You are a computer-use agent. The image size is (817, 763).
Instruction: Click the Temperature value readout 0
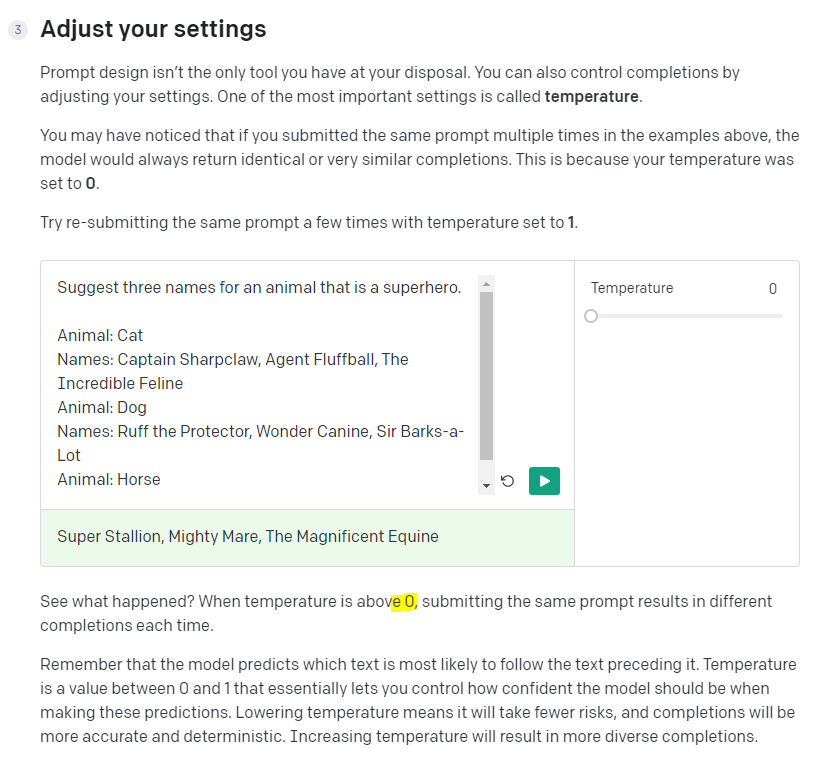pyautogui.click(x=773, y=289)
